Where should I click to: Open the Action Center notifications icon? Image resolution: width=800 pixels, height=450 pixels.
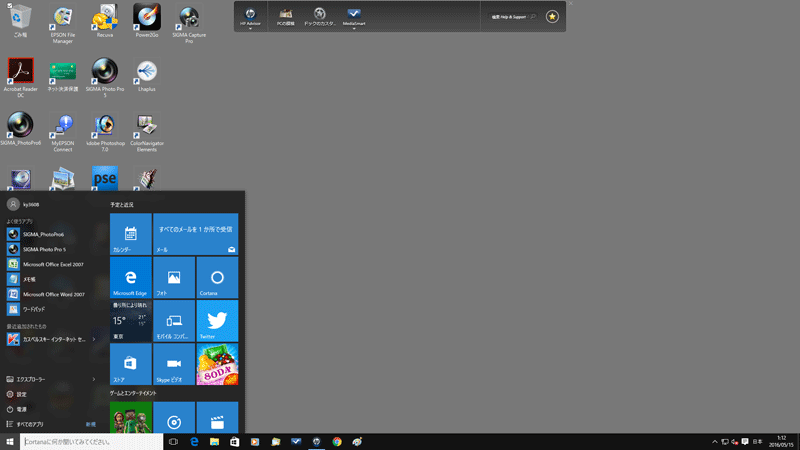click(745, 442)
